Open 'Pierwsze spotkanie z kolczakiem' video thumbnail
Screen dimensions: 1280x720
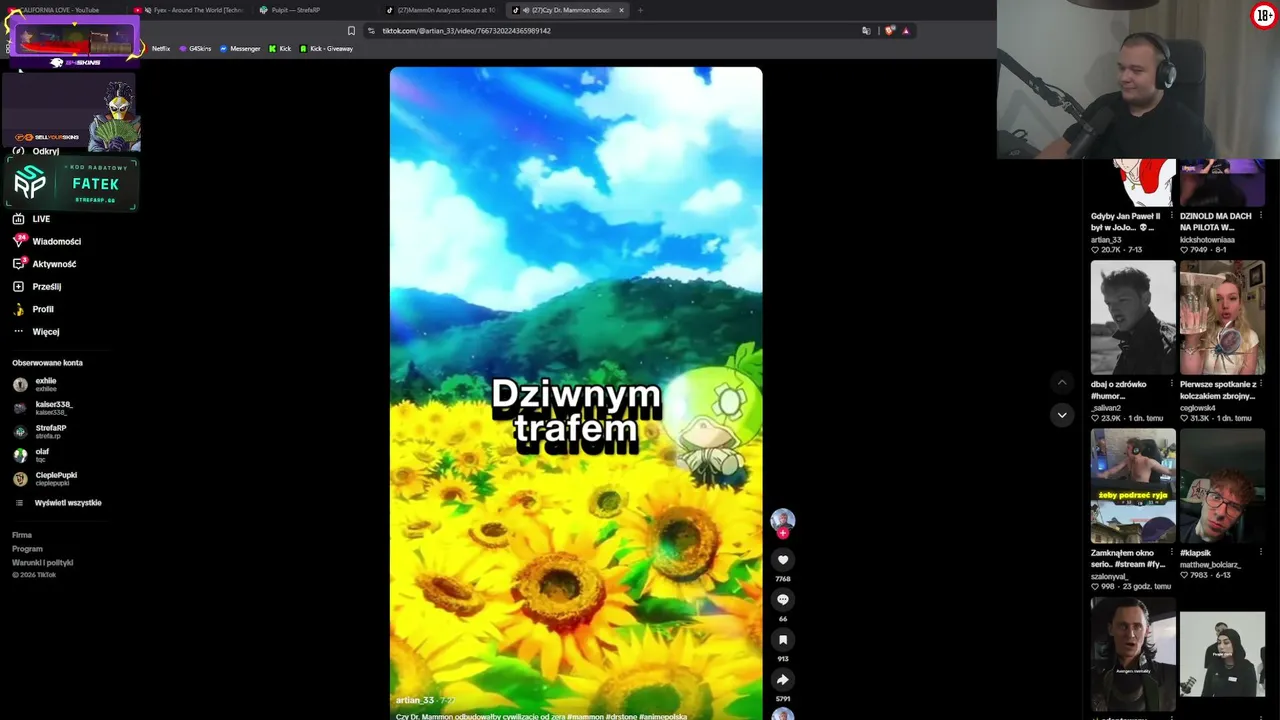point(1222,318)
